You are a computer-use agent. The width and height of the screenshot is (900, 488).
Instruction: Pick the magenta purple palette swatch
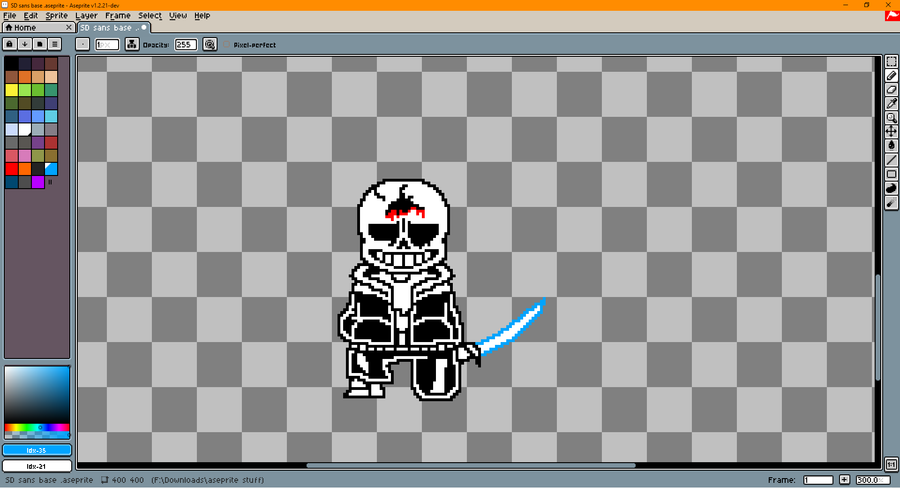point(38,182)
